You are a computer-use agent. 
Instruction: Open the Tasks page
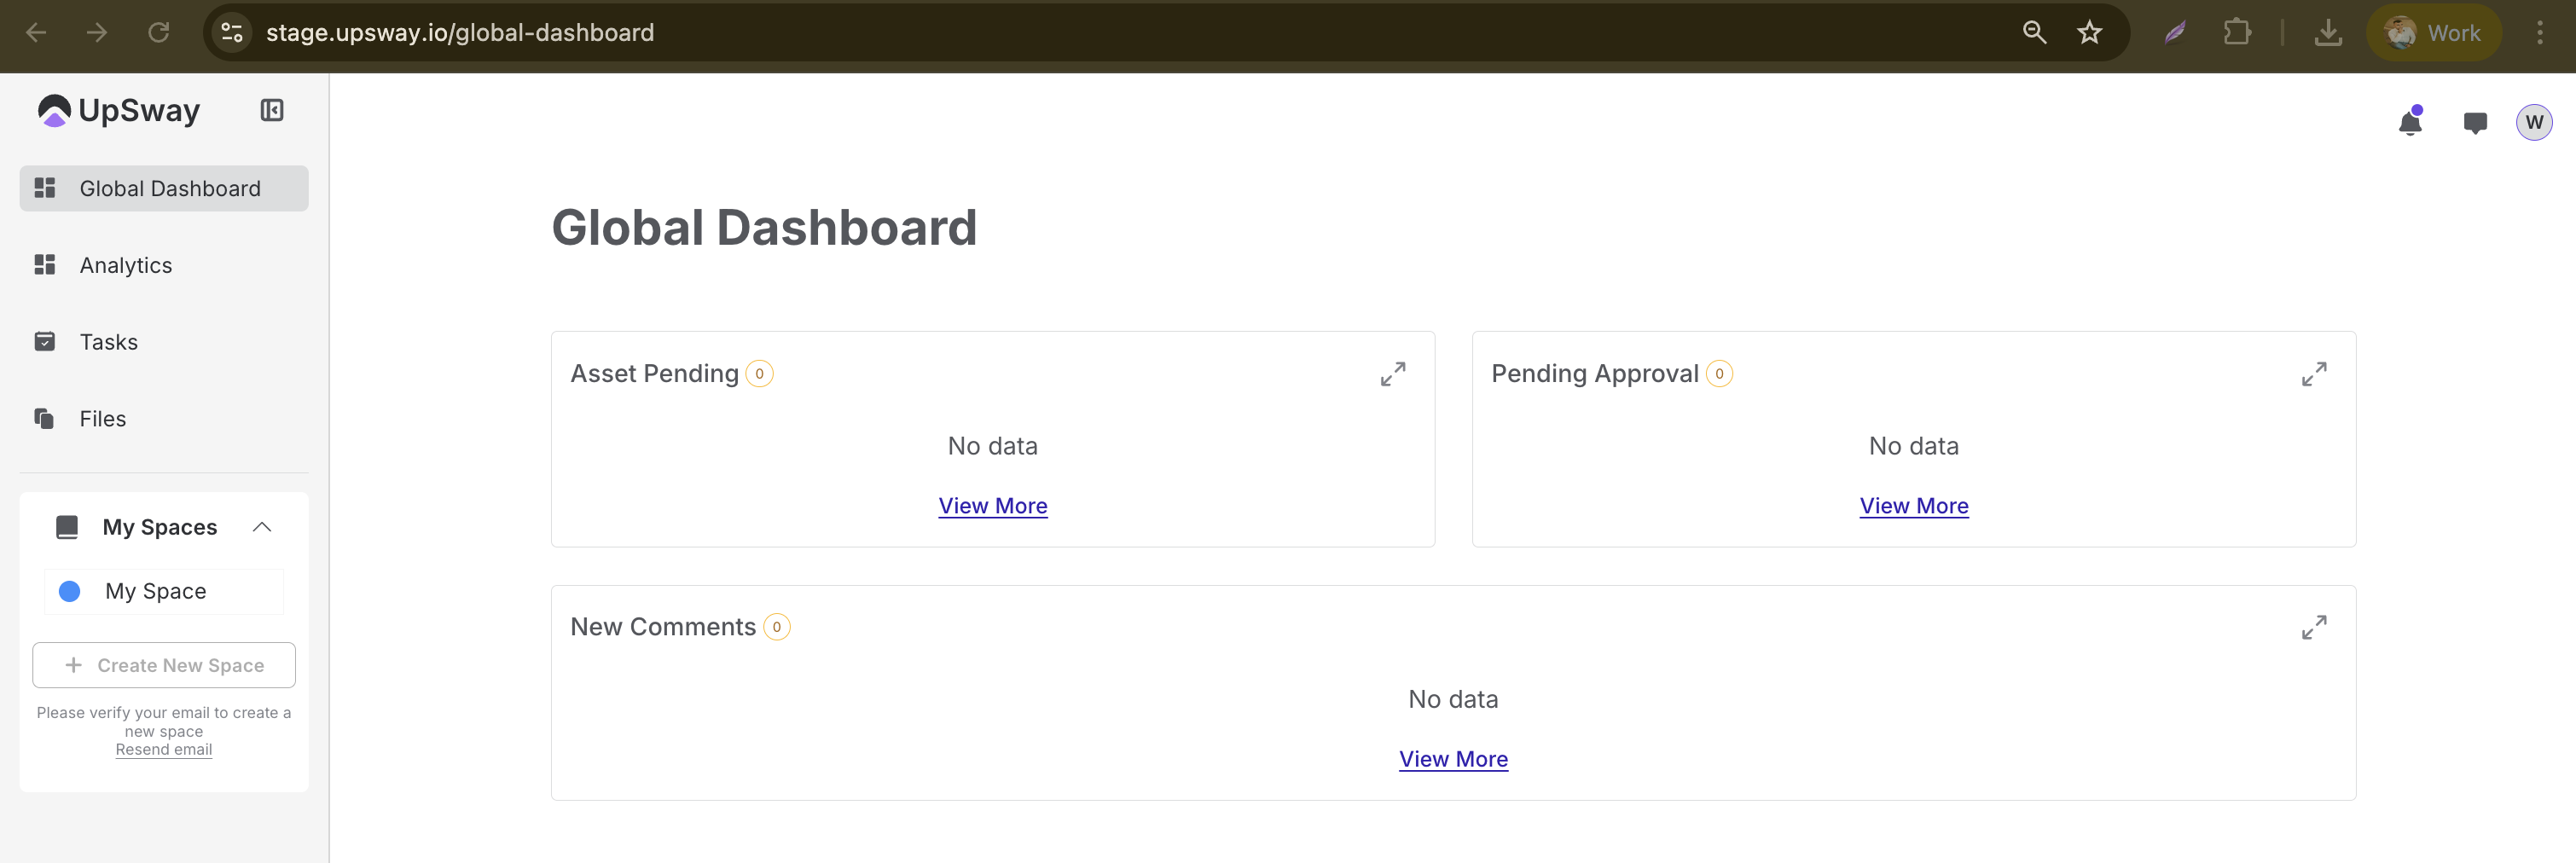(109, 342)
